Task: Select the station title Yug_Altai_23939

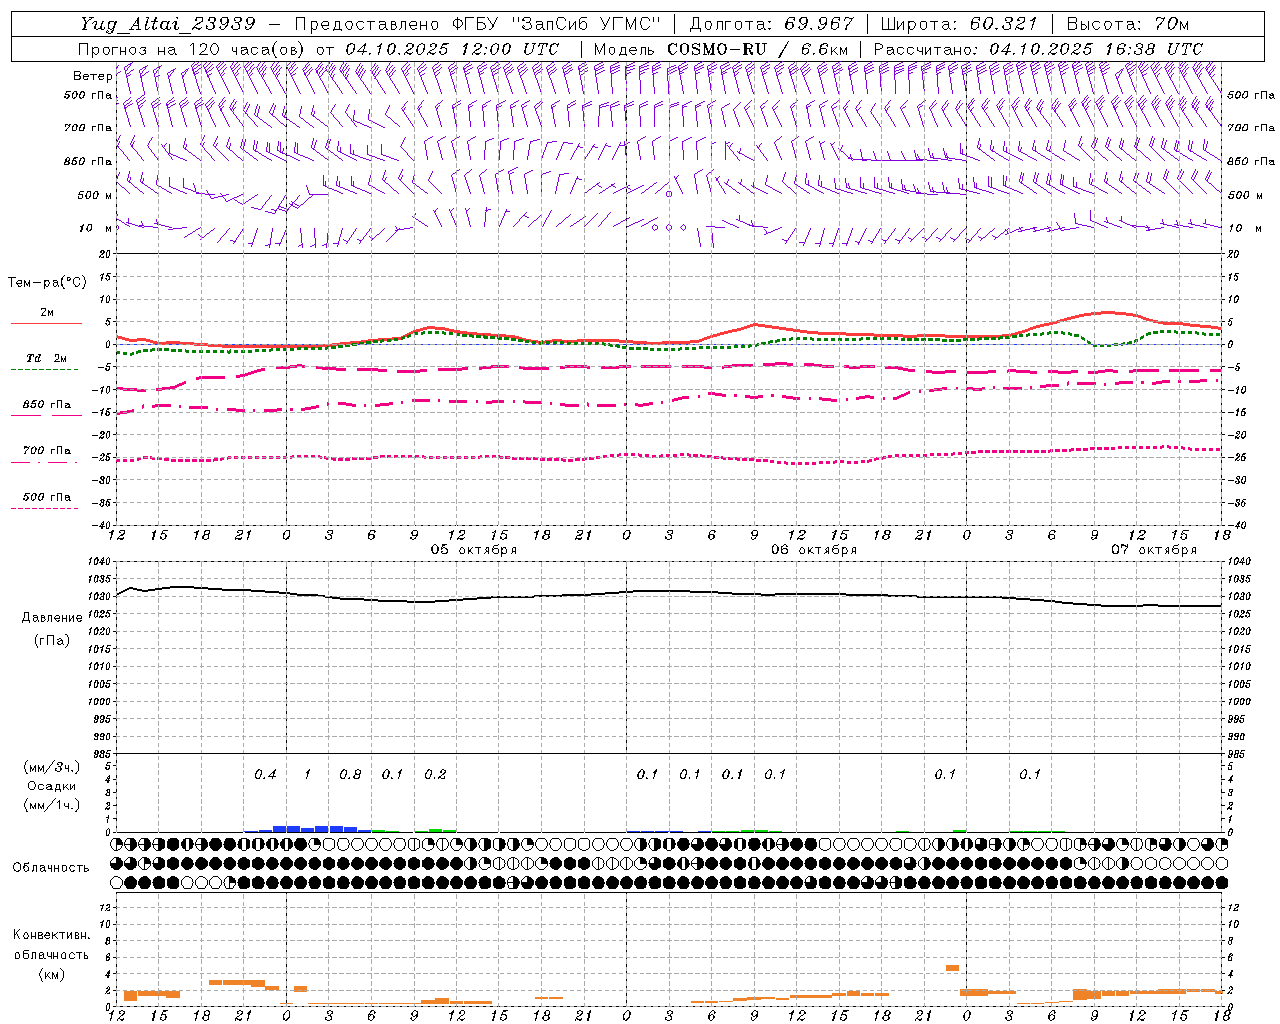Action: coord(168,24)
